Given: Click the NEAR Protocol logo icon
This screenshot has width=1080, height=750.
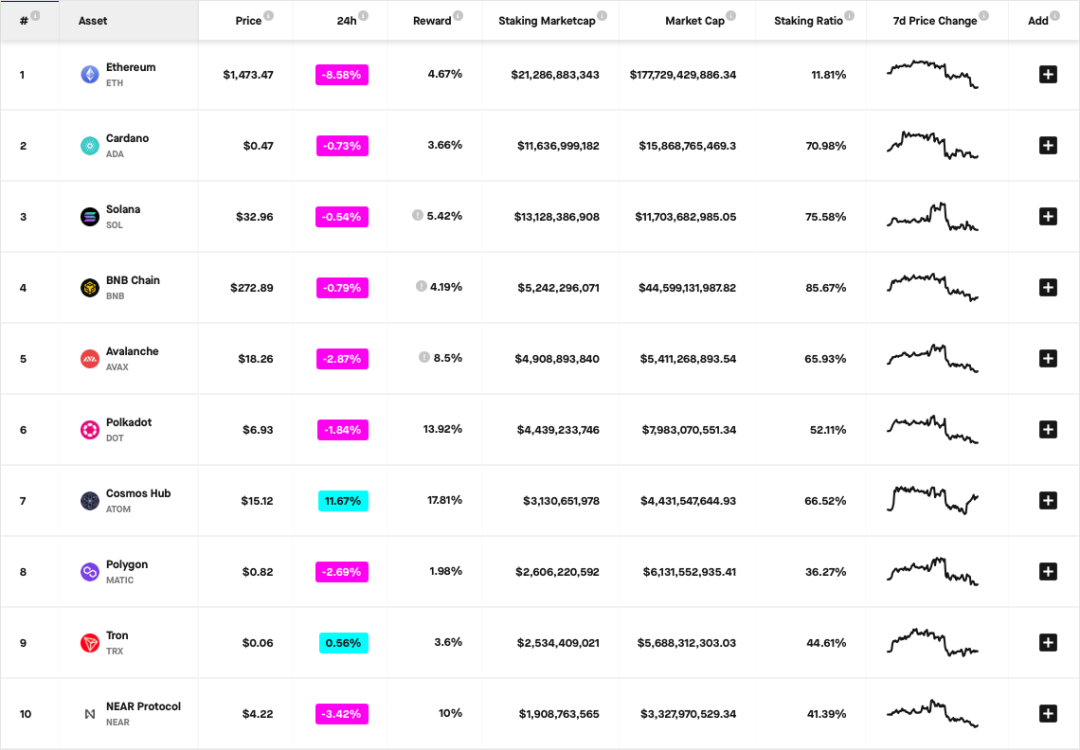Looking at the screenshot, I should pyautogui.click(x=90, y=713).
